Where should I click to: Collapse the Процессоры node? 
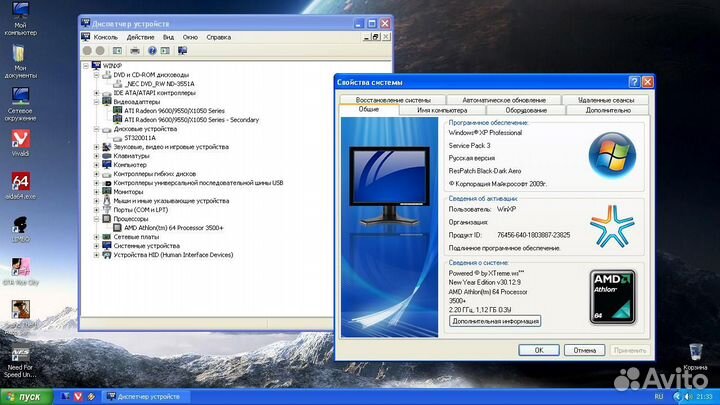point(96,219)
